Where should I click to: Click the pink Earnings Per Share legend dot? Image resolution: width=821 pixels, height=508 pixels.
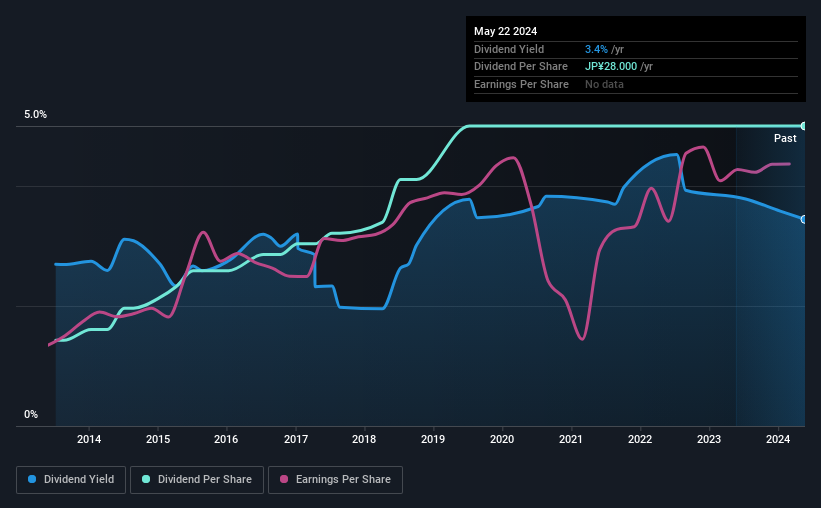(284, 479)
